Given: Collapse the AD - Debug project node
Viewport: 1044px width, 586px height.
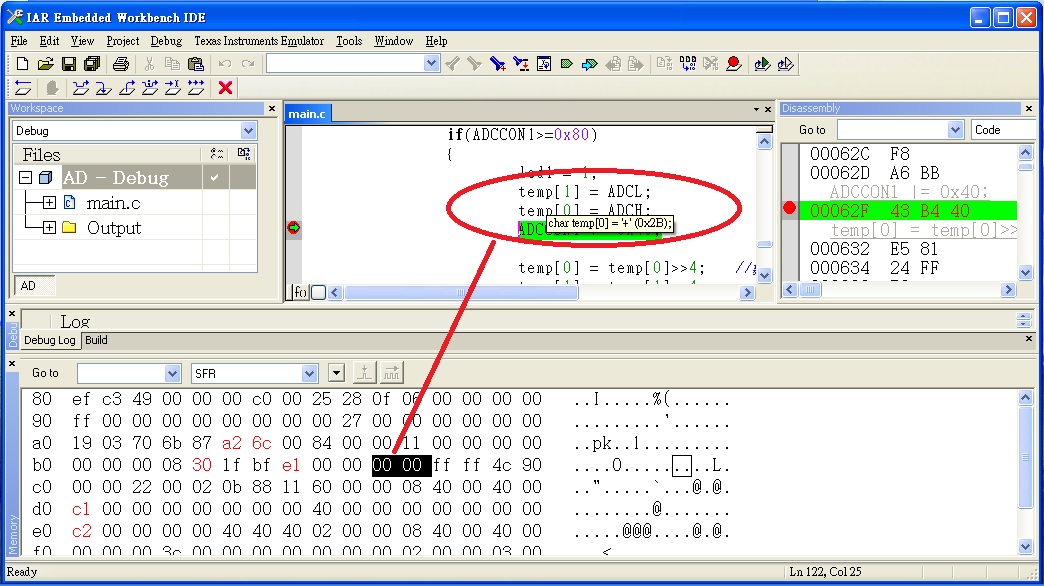Looking at the screenshot, I should tap(25, 178).
